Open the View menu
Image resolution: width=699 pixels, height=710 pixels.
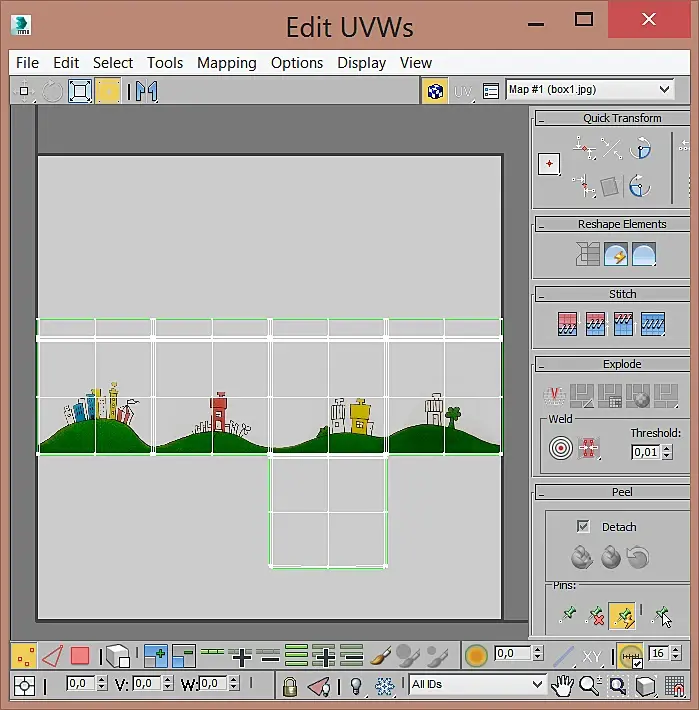[416, 62]
